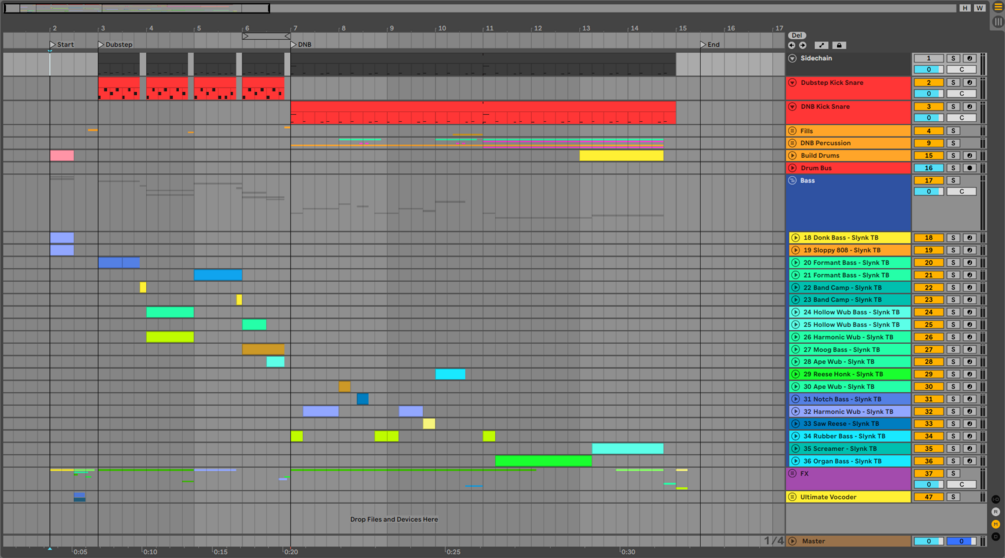Viewport: 1005px width, 558px height.
Task: Toggle Fills track activator 4
Action: pyautogui.click(x=928, y=131)
